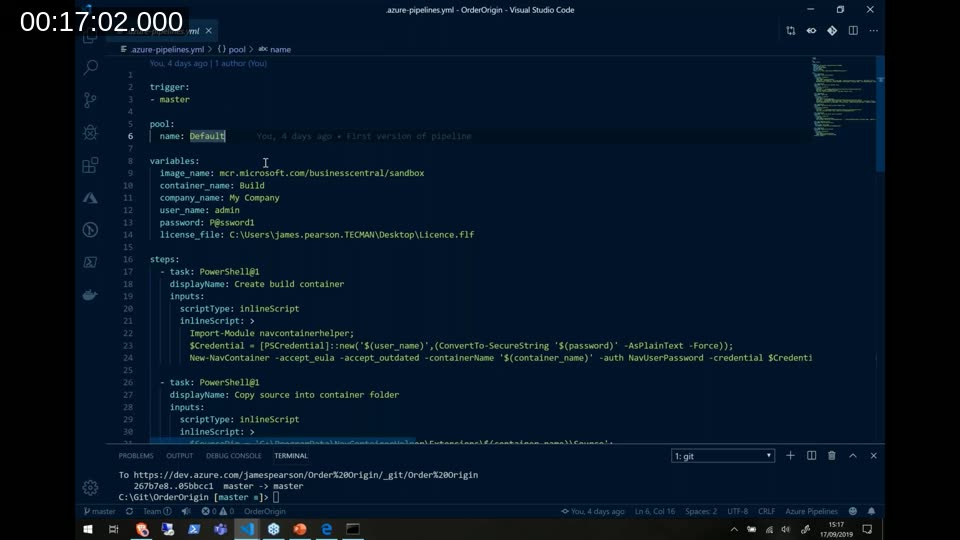Viewport: 960px width, 540px height.
Task: Open the Manage gear in activity bar
Action: point(91,487)
